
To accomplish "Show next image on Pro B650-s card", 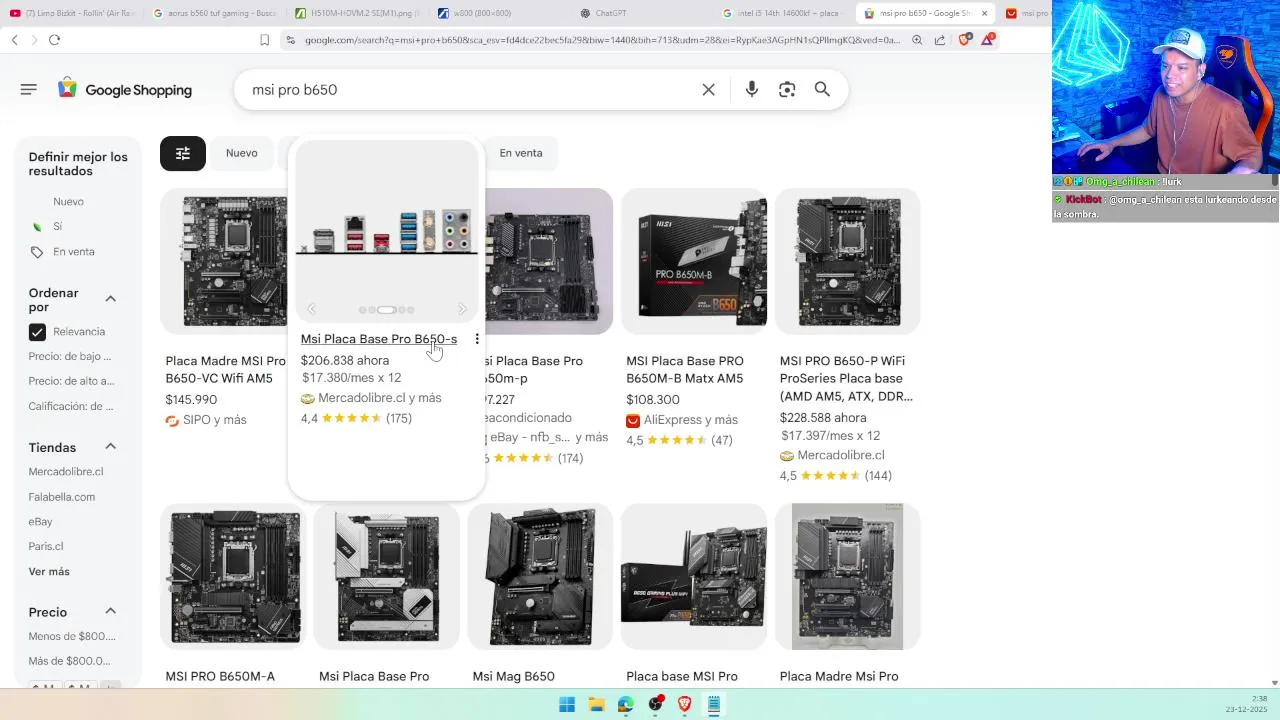I will [462, 310].
